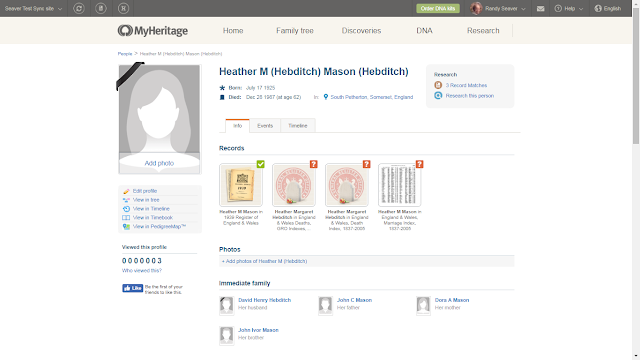Click the View in Timeline clock icon
Image resolution: width=640 pixels, height=360 pixels.
pos(126,209)
